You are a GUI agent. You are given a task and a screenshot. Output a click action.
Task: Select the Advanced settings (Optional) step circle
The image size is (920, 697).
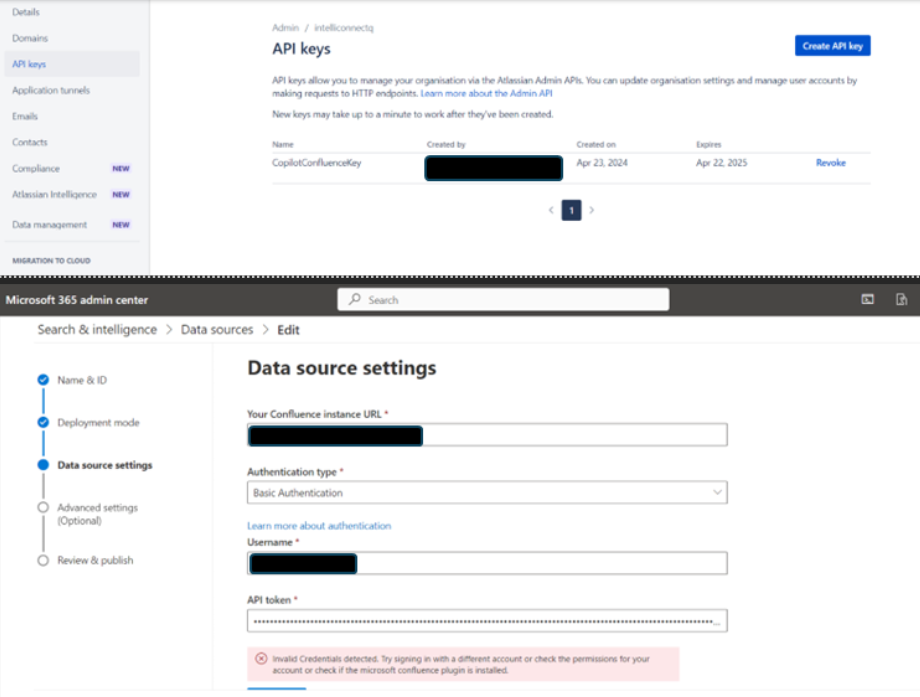[x=42, y=507]
